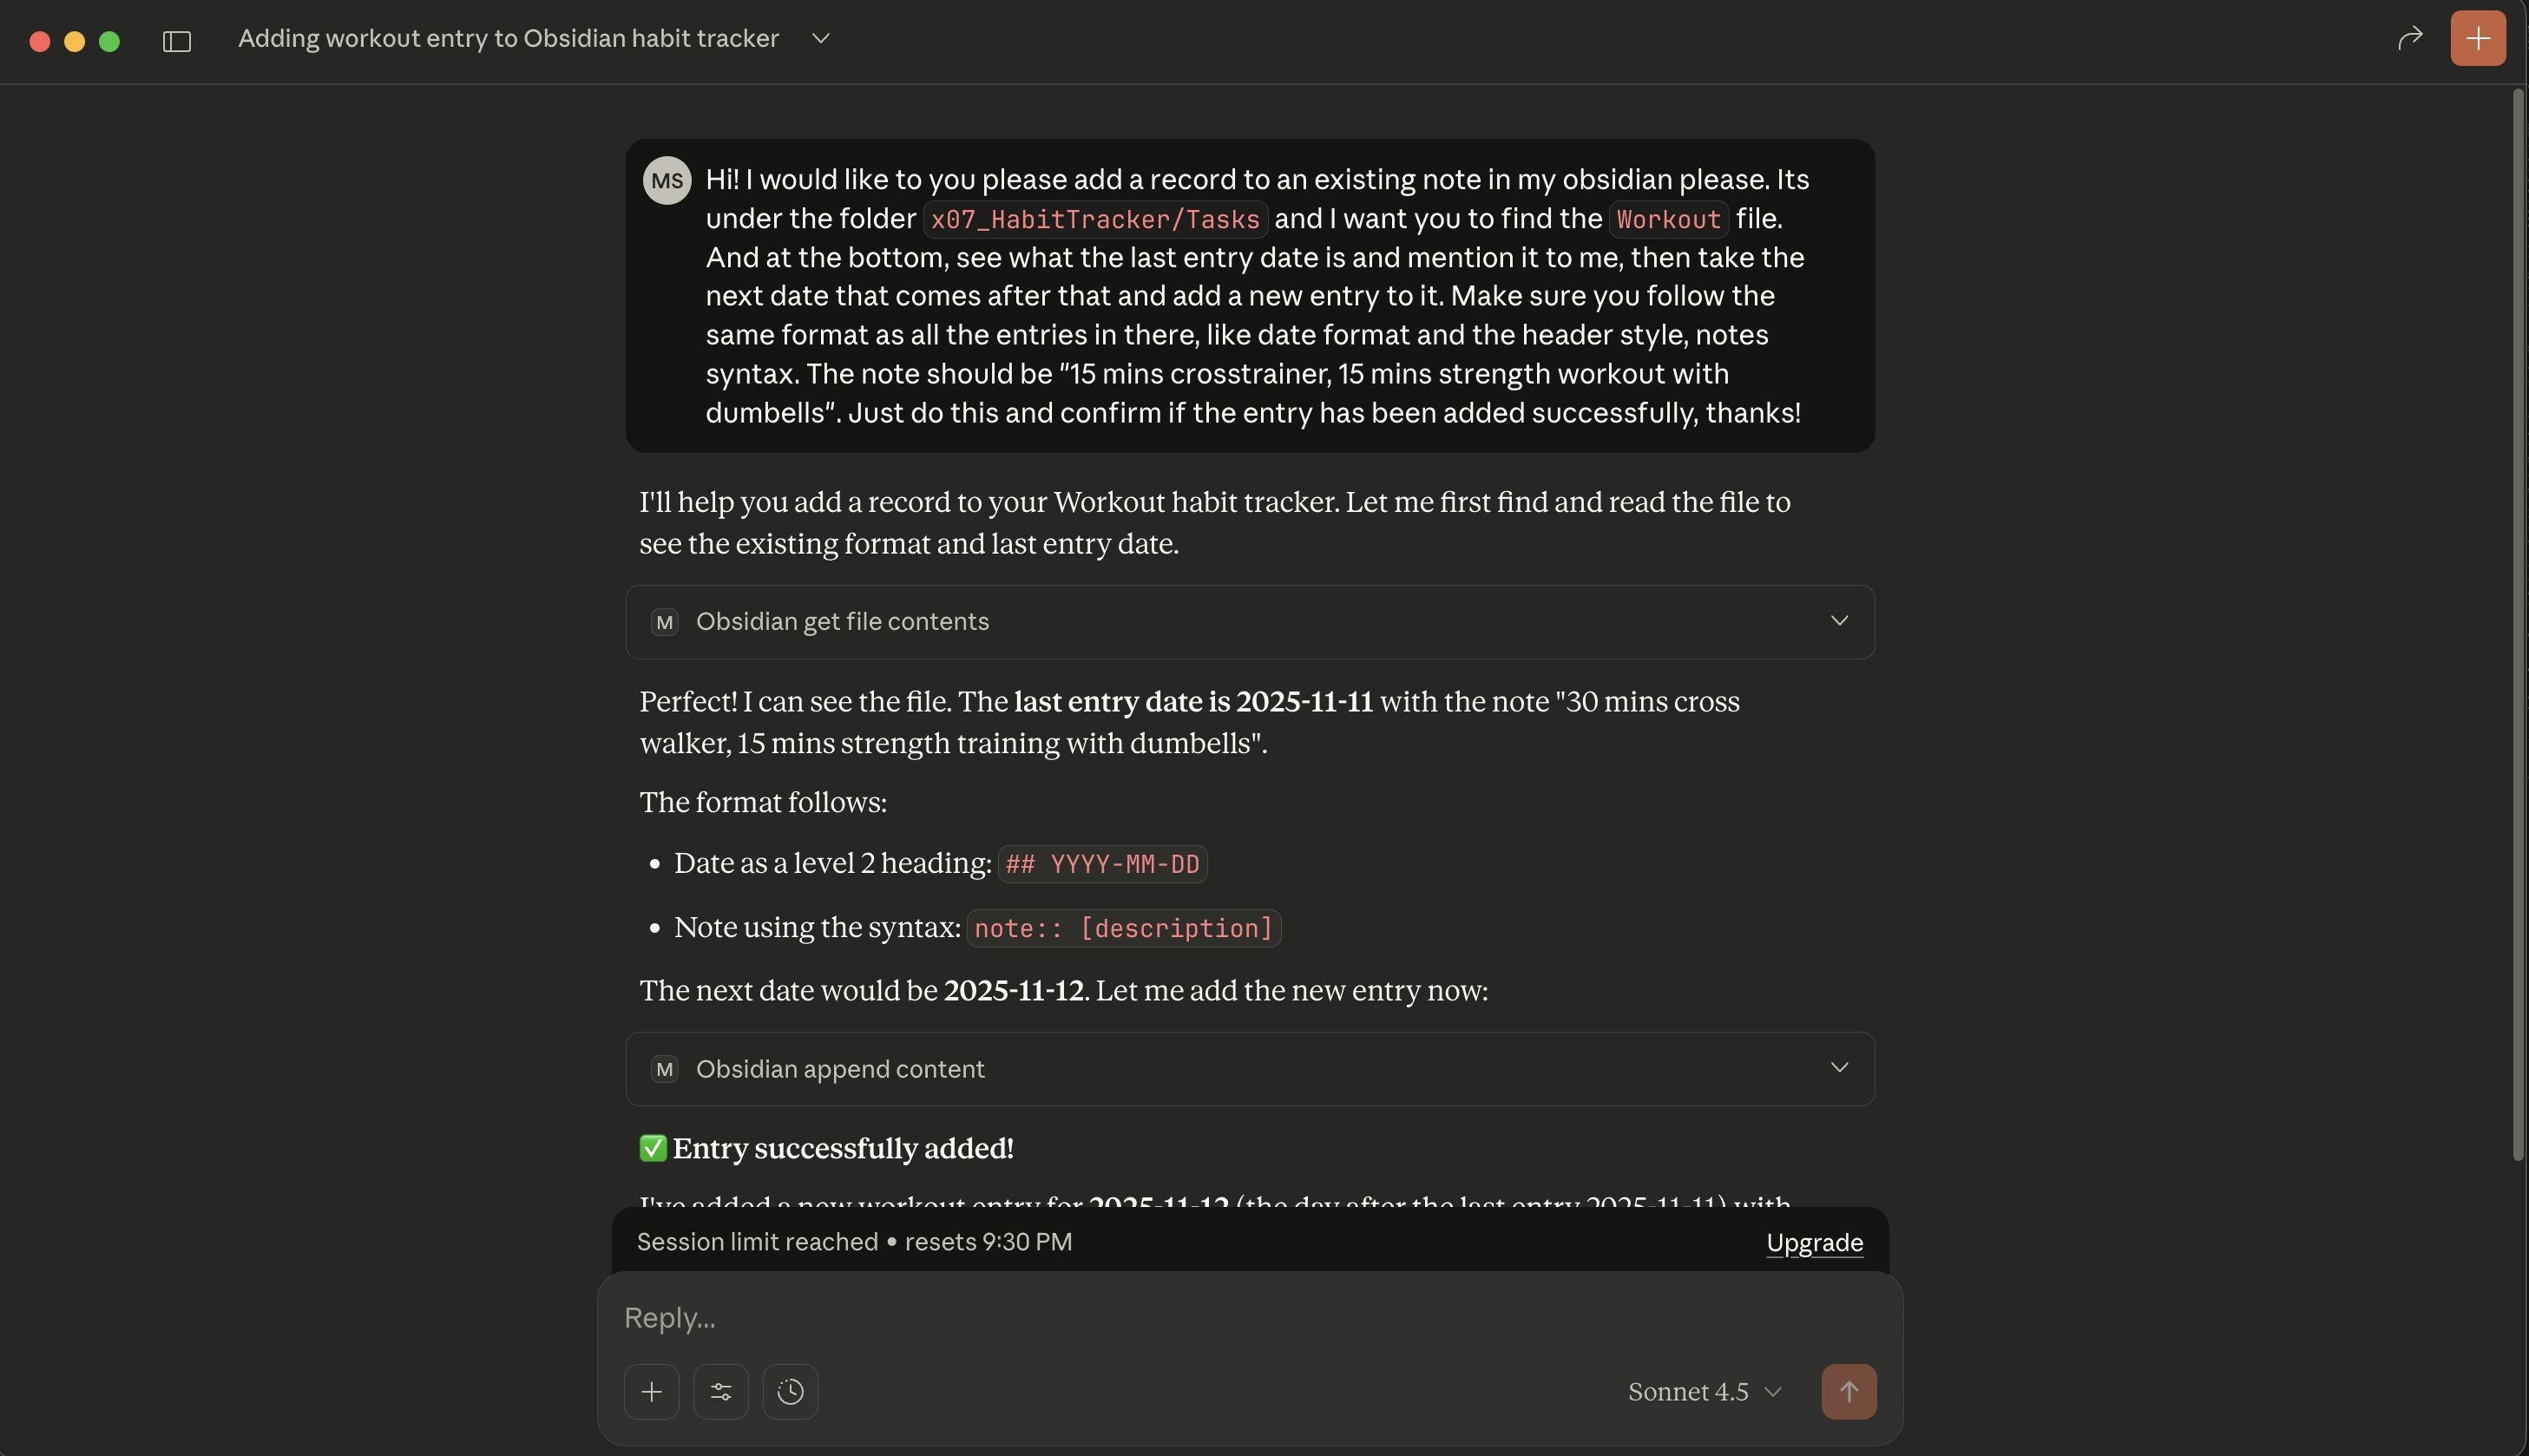Open the tools settings icon
Image resolution: width=2529 pixels, height=1456 pixels.
[x=720, y=1391]
